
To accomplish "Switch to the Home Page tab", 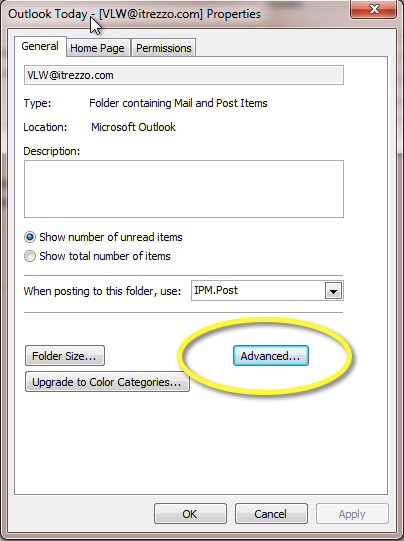I will [97, 48].
